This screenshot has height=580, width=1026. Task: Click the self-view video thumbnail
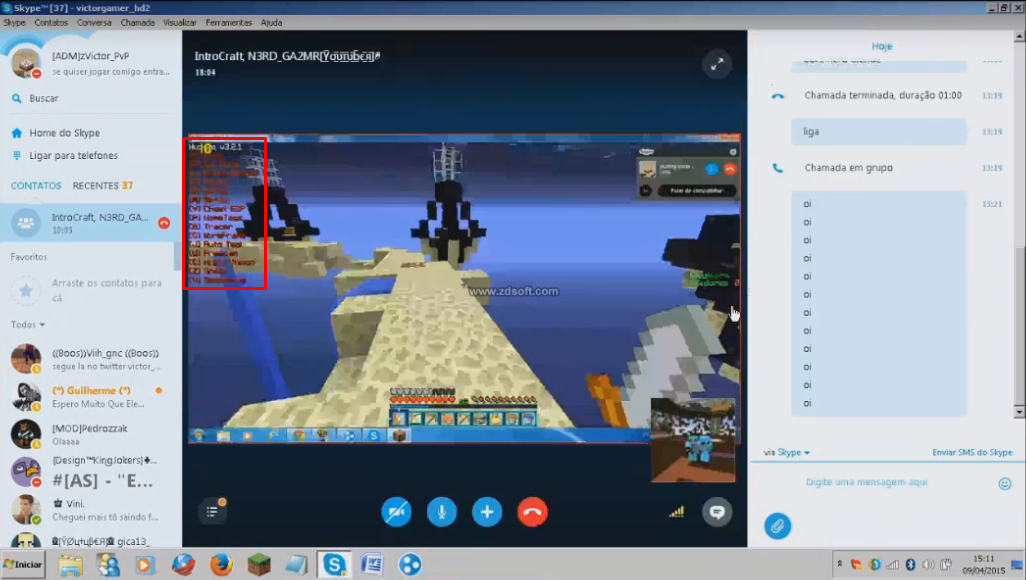point(693,440)
